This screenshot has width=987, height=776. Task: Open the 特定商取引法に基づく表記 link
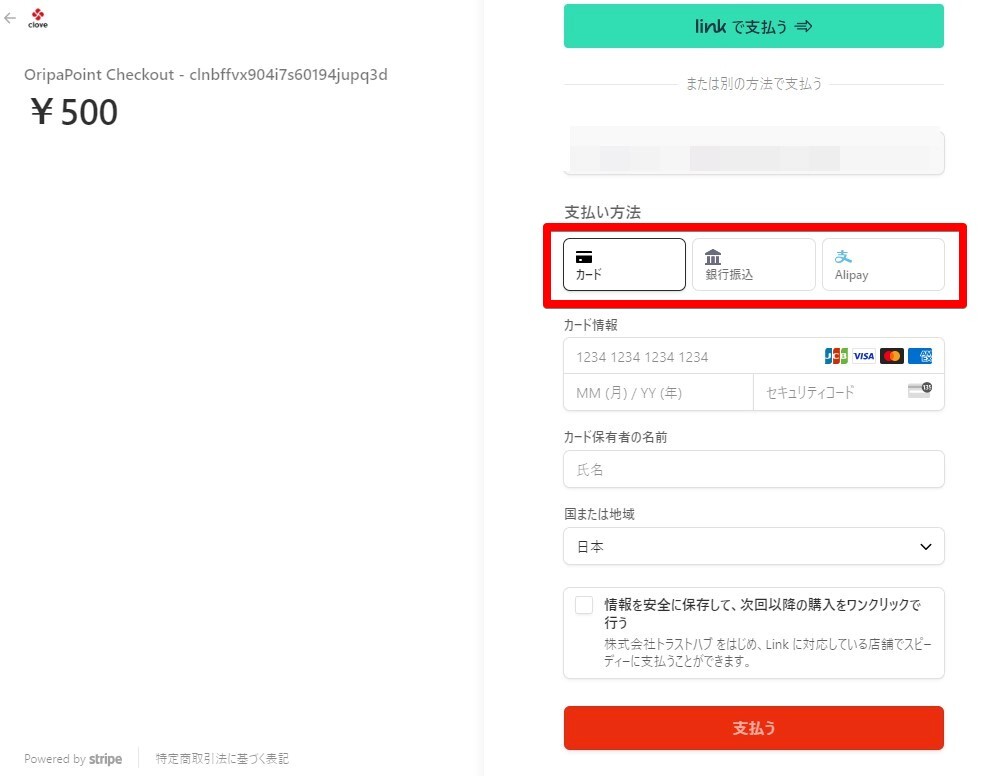click(222, 759)
